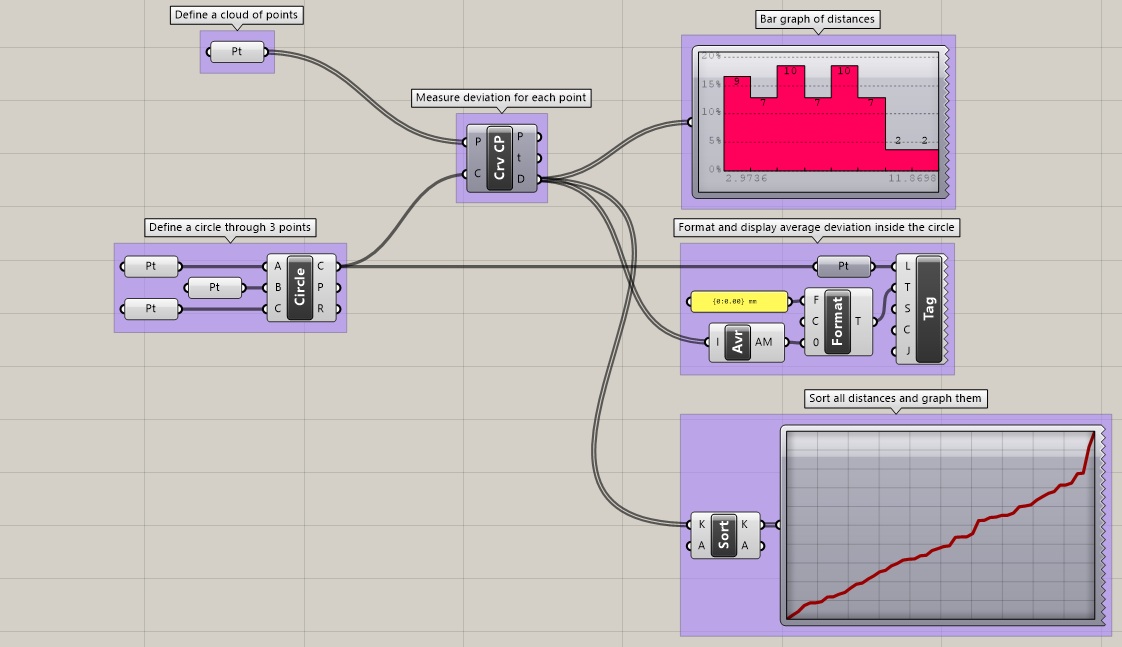Click the 'Bar graph of distances' label
This screenshot has width=1122, height=647.
point(817,19)
